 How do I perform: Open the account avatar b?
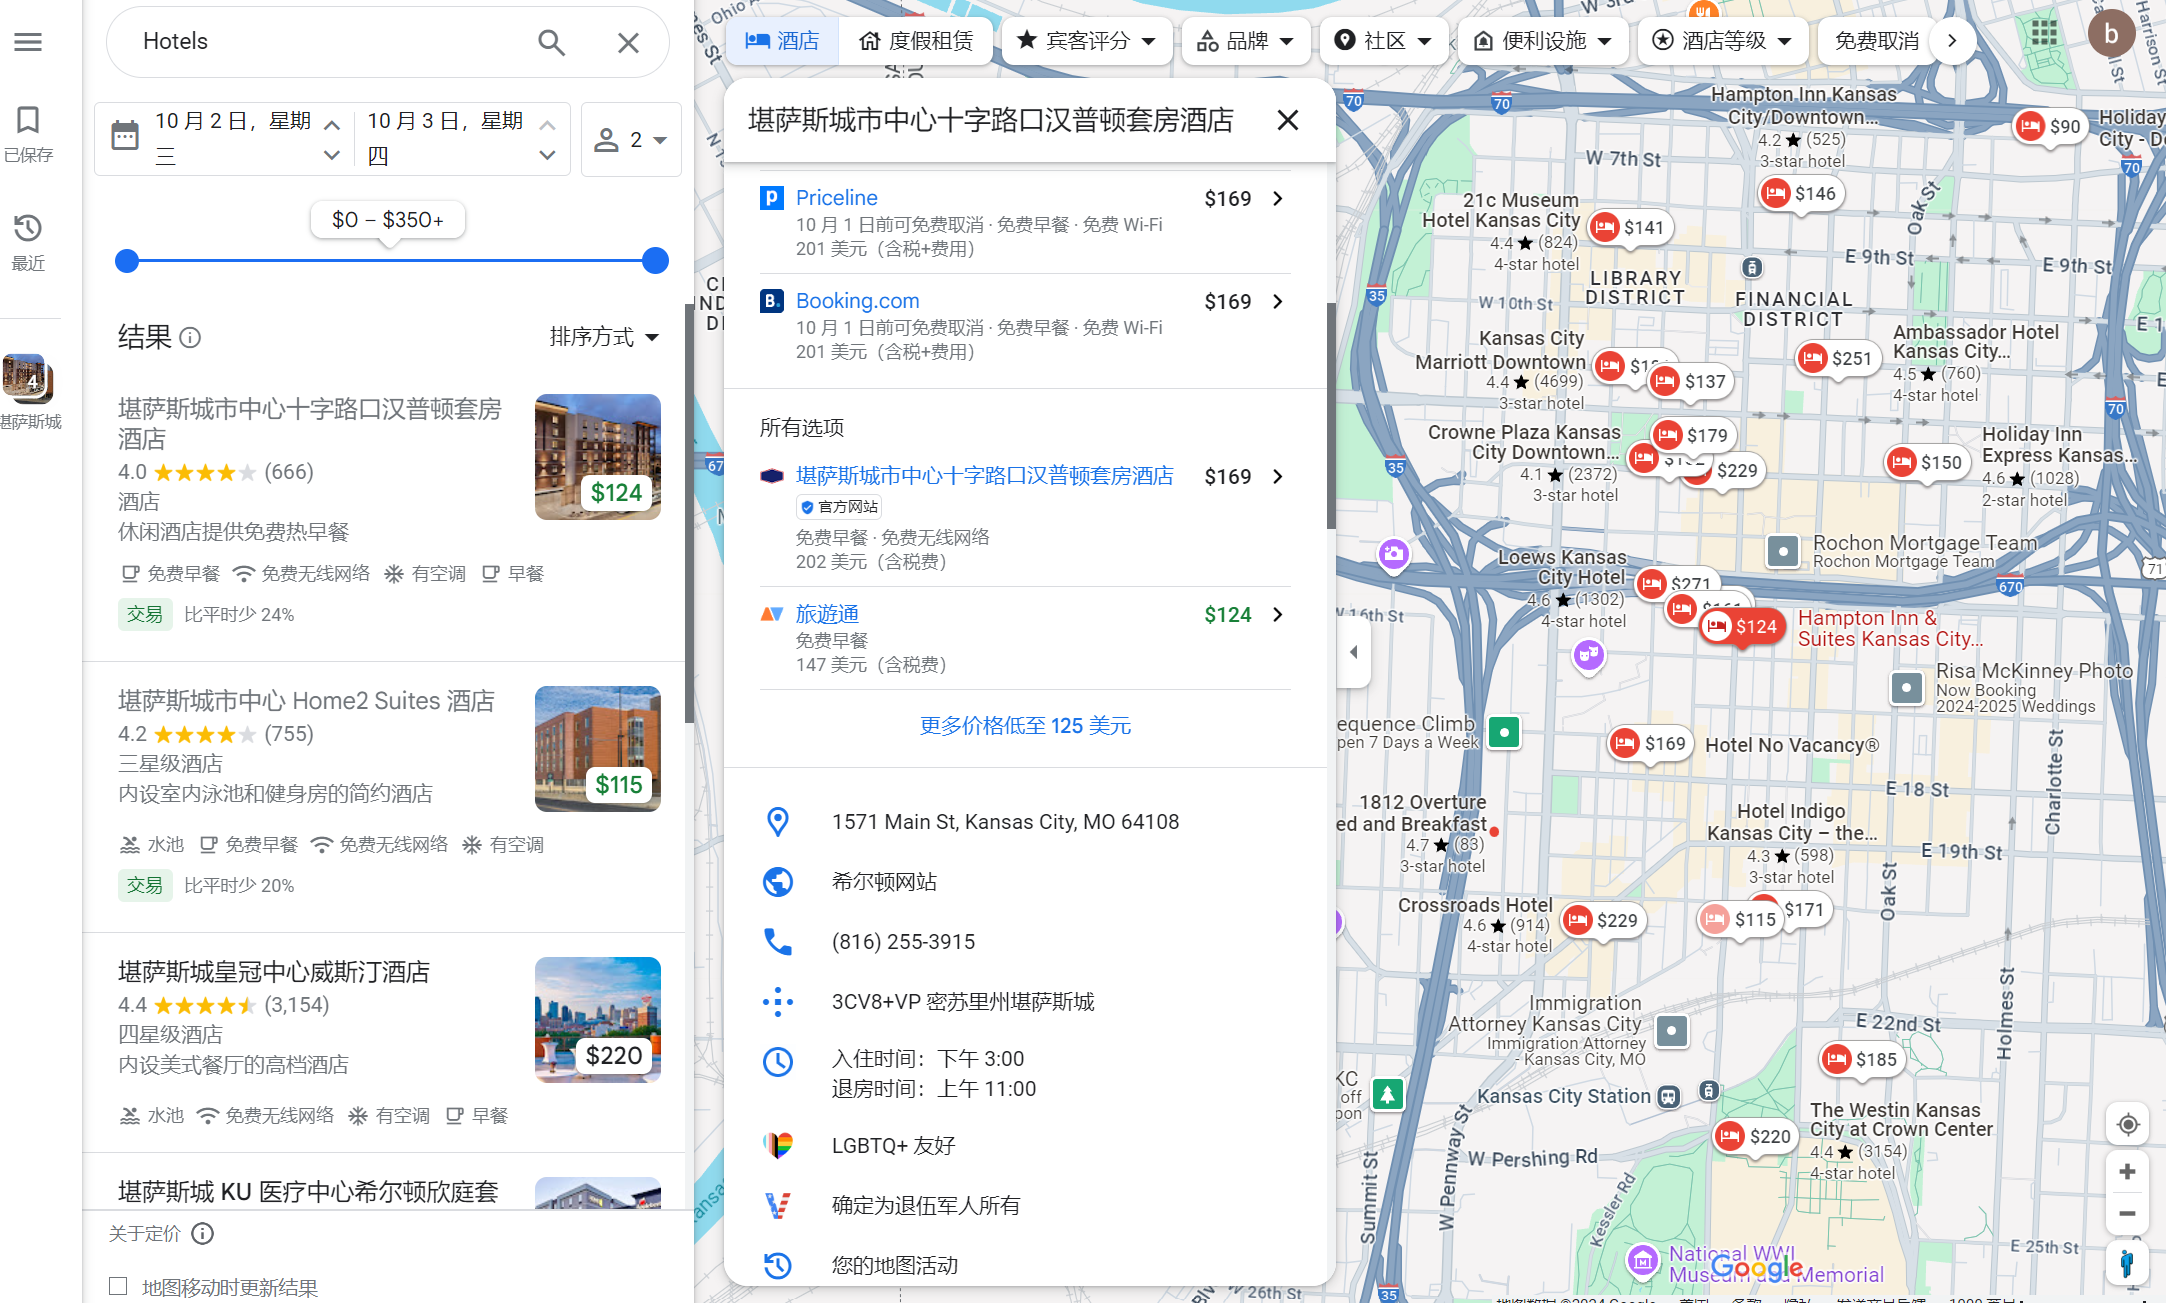coord(2110,34)
